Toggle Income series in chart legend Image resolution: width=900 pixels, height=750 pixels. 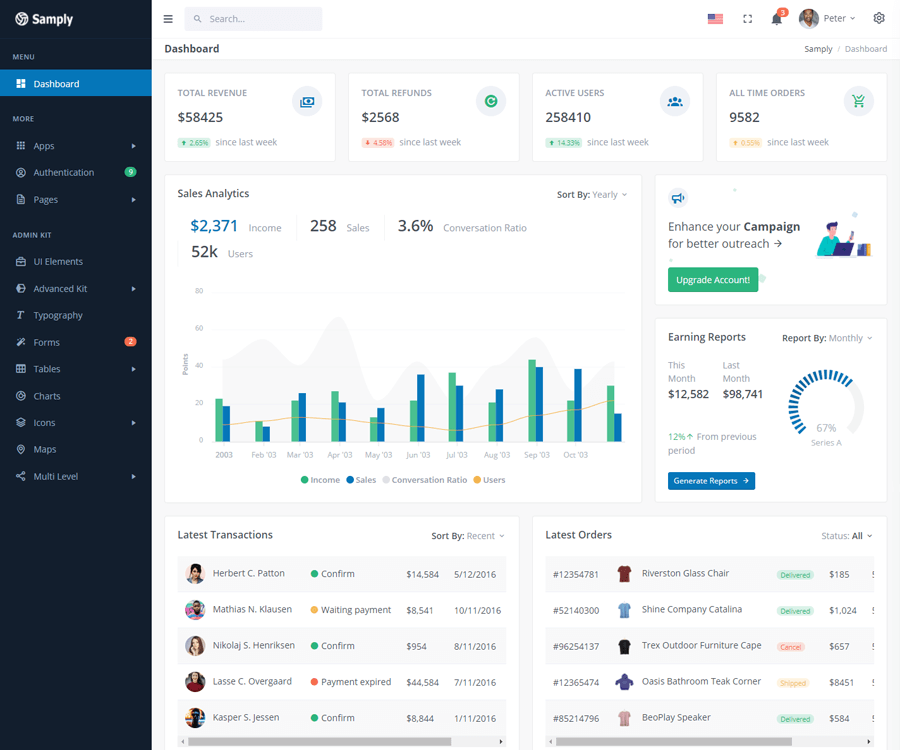click(x=320, y=480)
